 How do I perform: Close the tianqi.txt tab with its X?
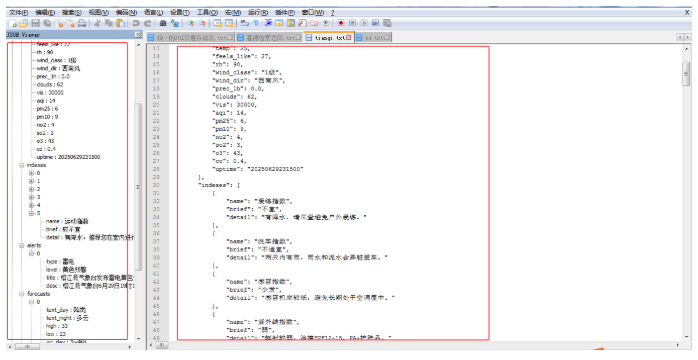coord(349,38)
